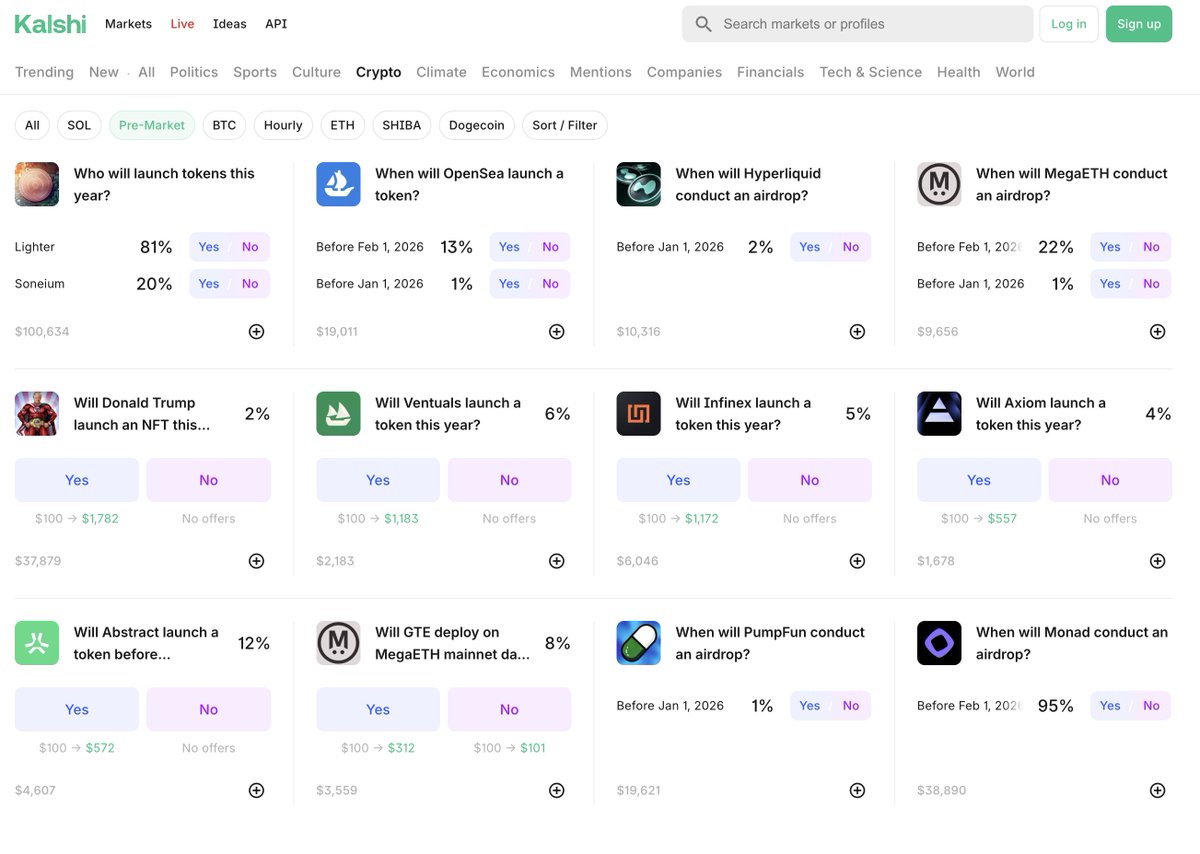Screen dimensions: 1200x854
Task: Add PumpFun market using plus icon
Action: [x=857, y=790]
